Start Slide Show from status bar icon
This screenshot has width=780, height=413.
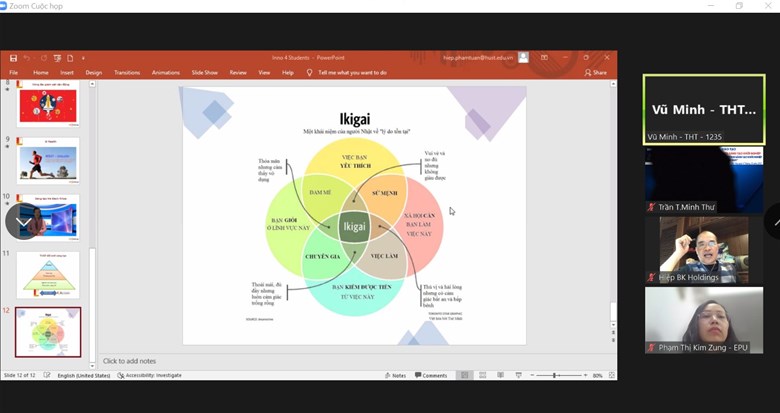pos(517,375)
